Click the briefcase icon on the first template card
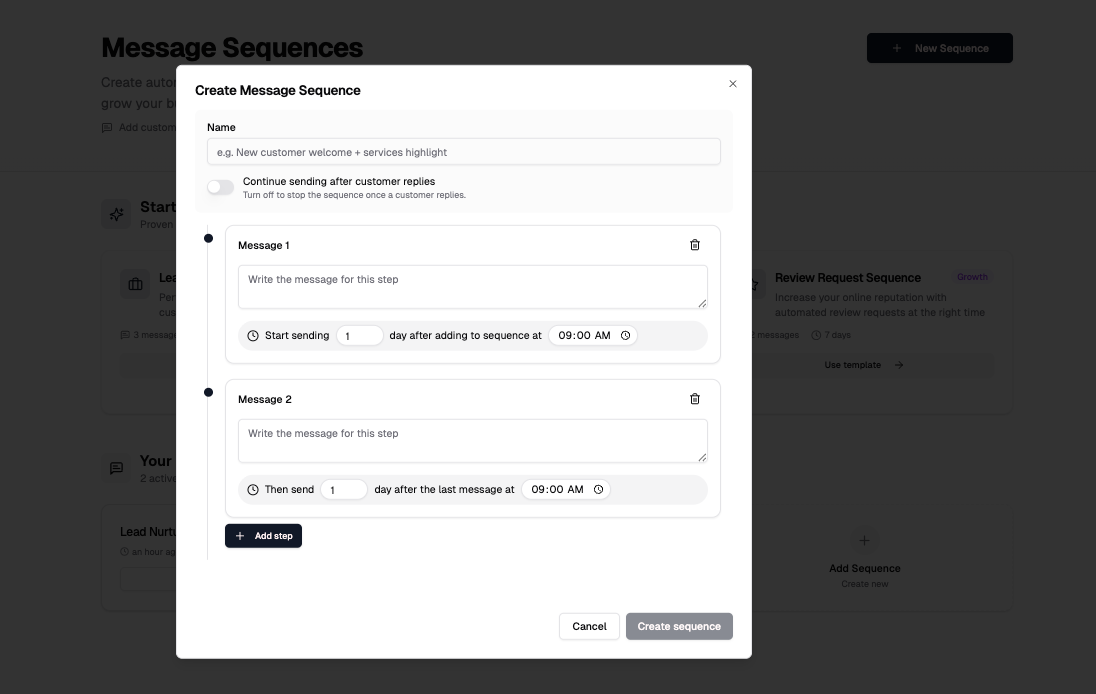The width and height of the screenshot is (1096, 694). (x=135, y=284)
